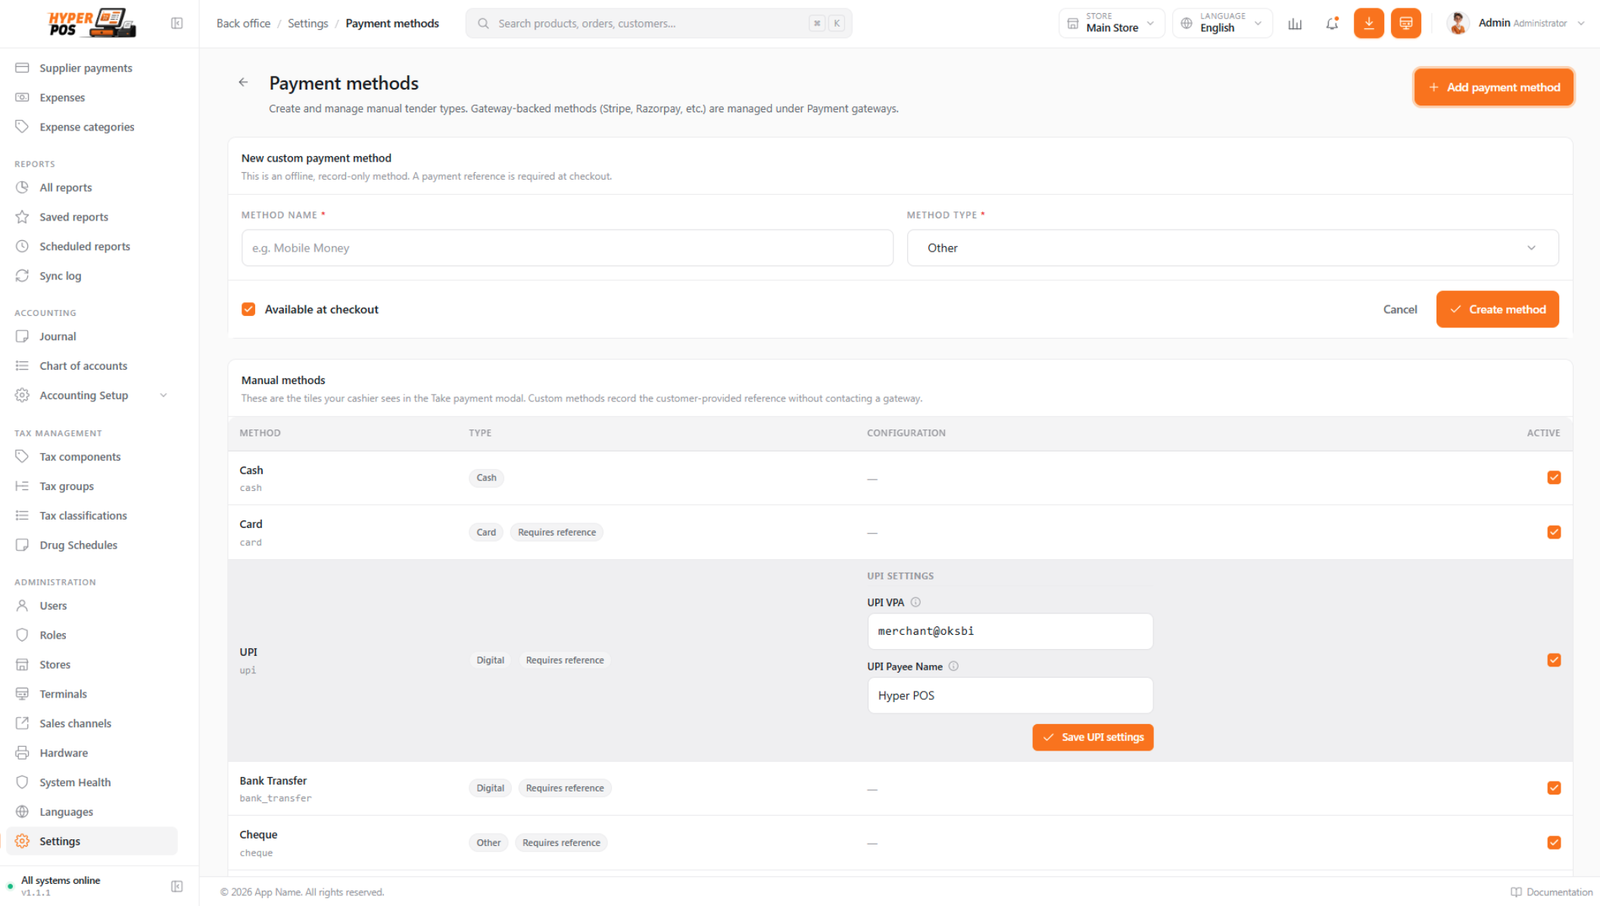Click the UPI Payee Name field
Screen dimensions: 1600x906
pyautogui.click(x=1010, y=695)
